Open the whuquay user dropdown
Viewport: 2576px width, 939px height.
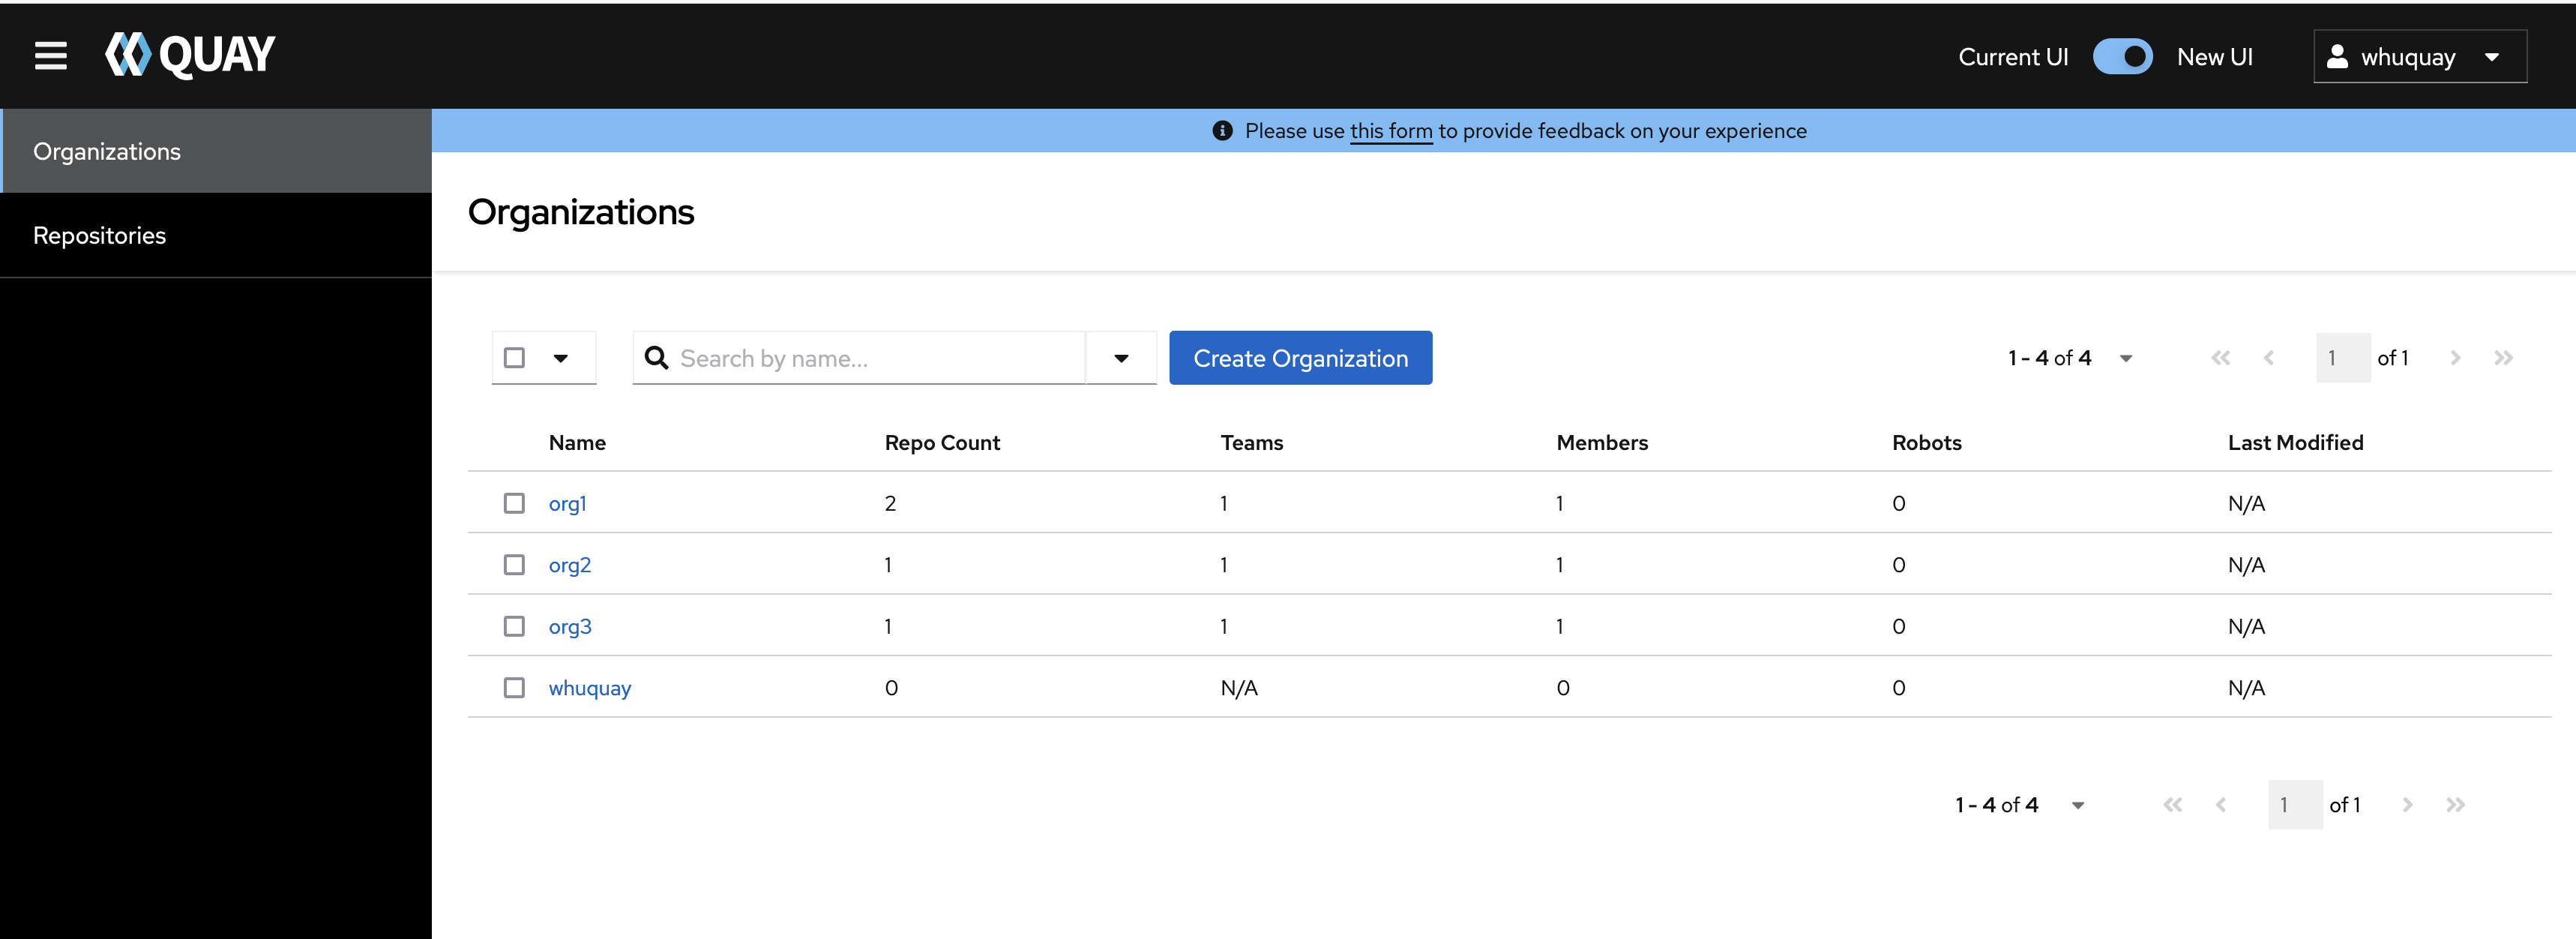[2419, 57]
